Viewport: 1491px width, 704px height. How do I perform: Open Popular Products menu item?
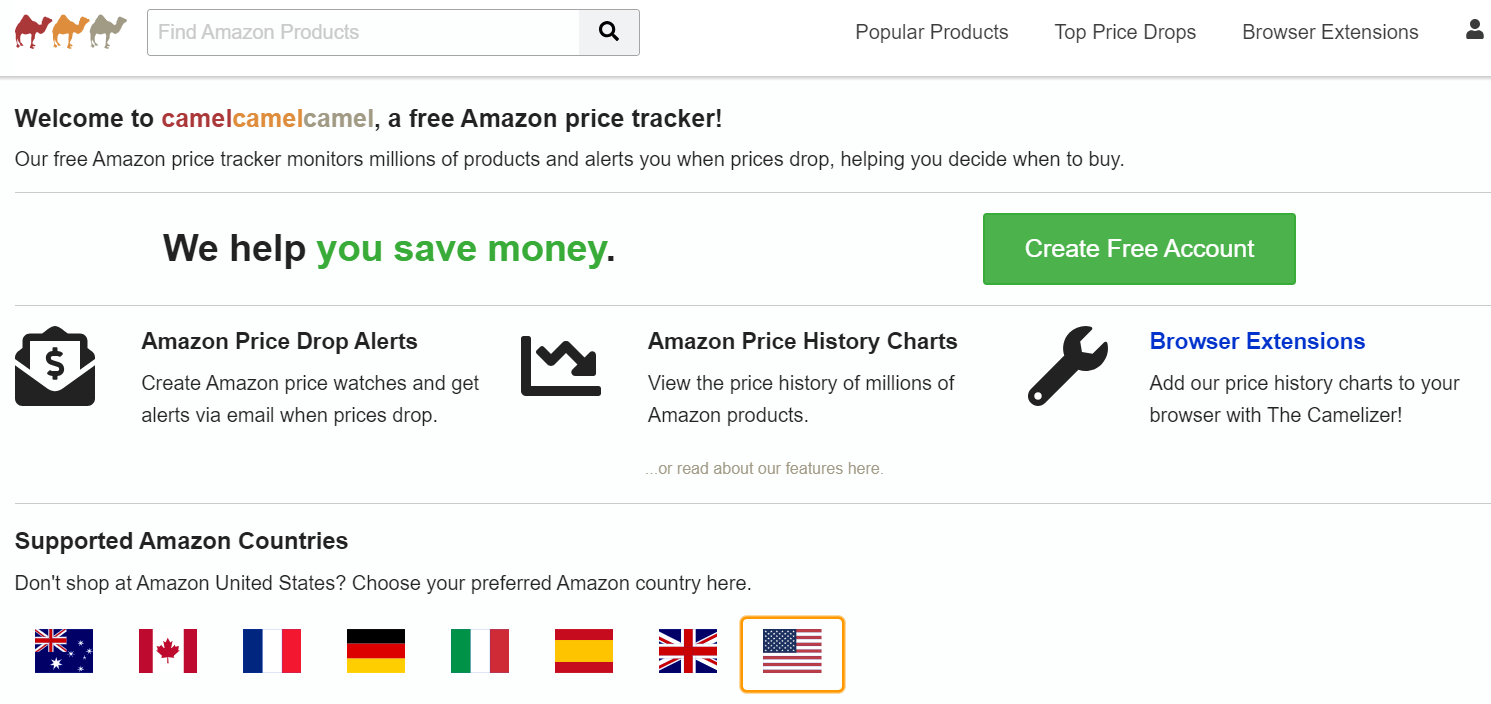[931, 32]
